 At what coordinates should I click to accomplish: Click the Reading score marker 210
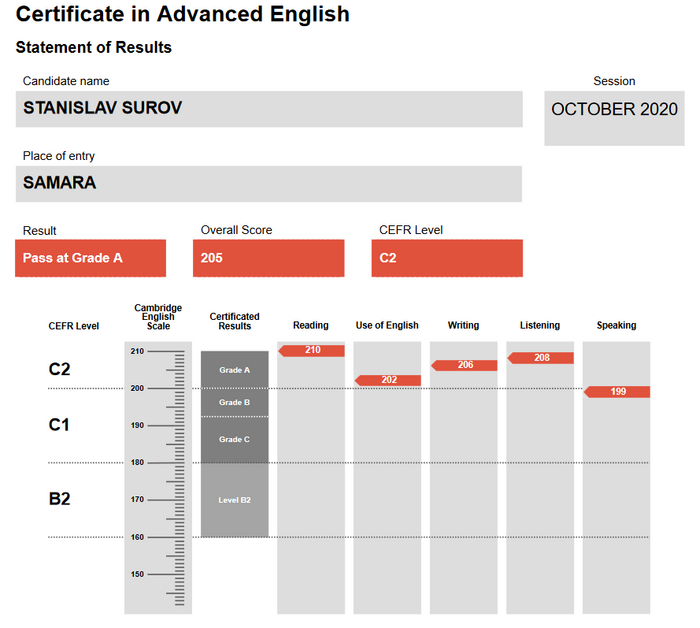(312, 350)
